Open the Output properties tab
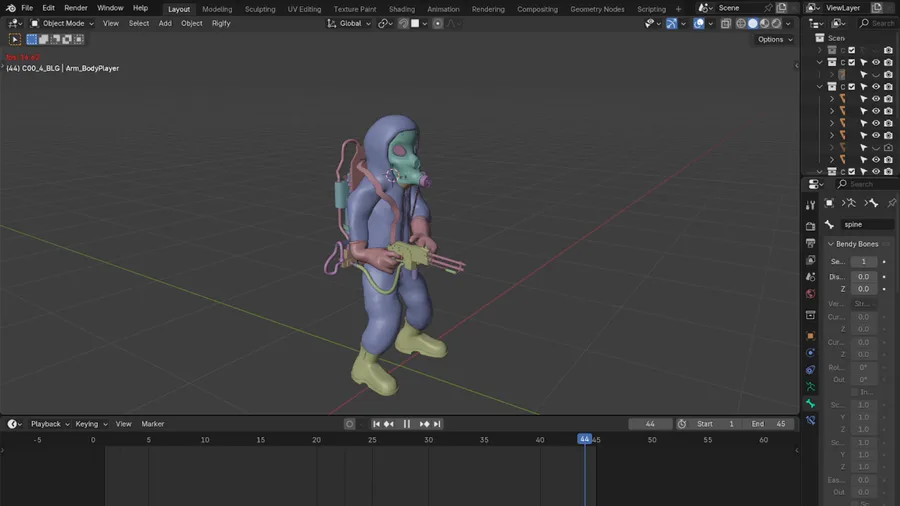The width and height of the screenshot is (900, 506). (x=810, y=243)
